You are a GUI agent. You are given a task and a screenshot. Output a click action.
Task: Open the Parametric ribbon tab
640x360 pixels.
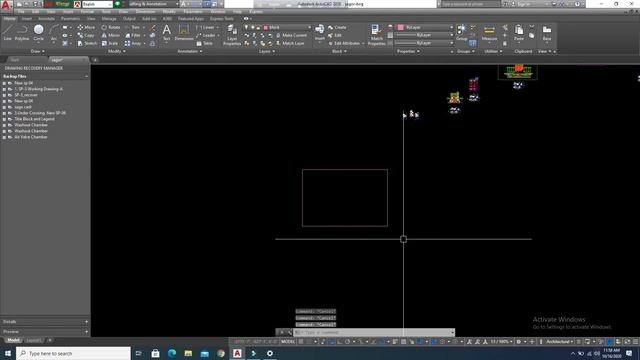(71, 18)
